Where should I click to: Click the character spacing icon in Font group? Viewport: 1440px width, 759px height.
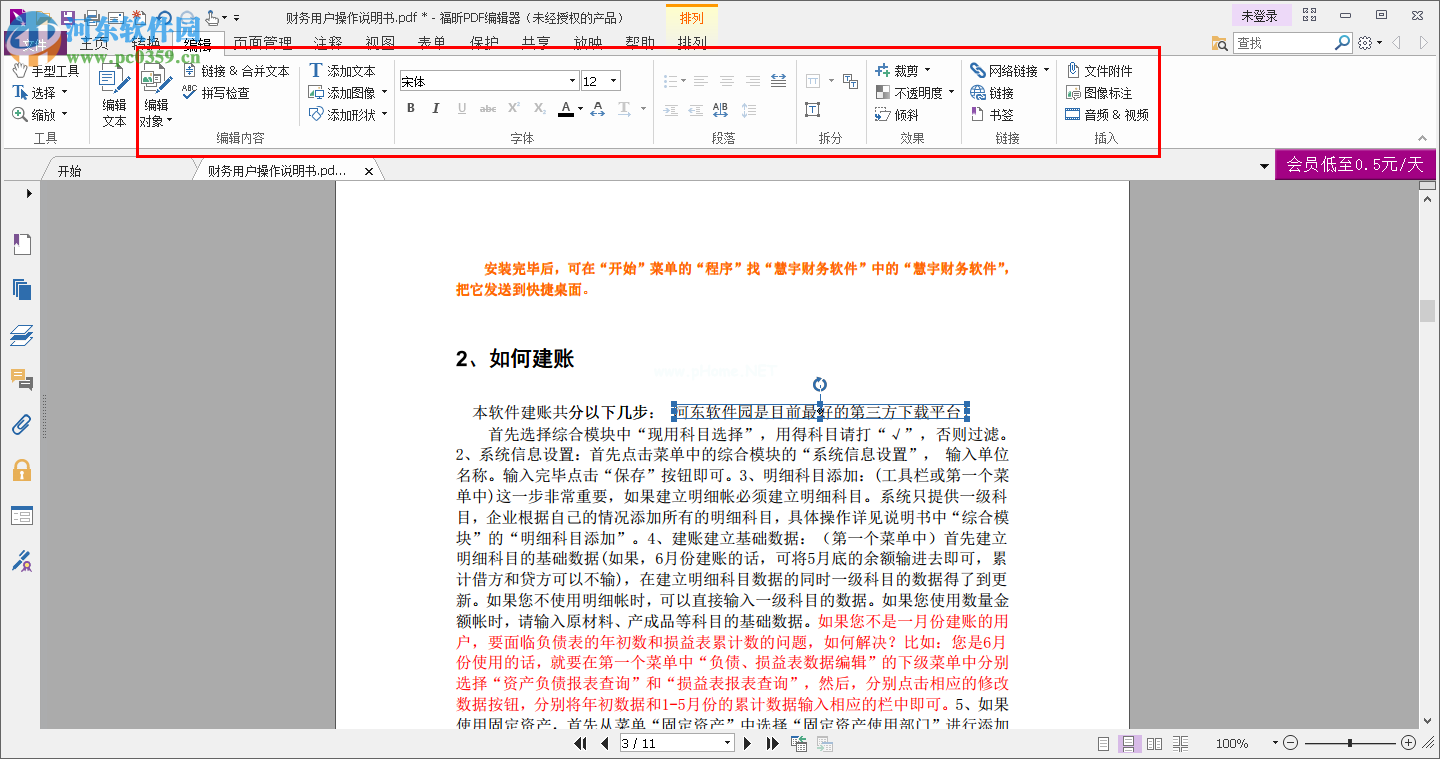pos(597,108)
